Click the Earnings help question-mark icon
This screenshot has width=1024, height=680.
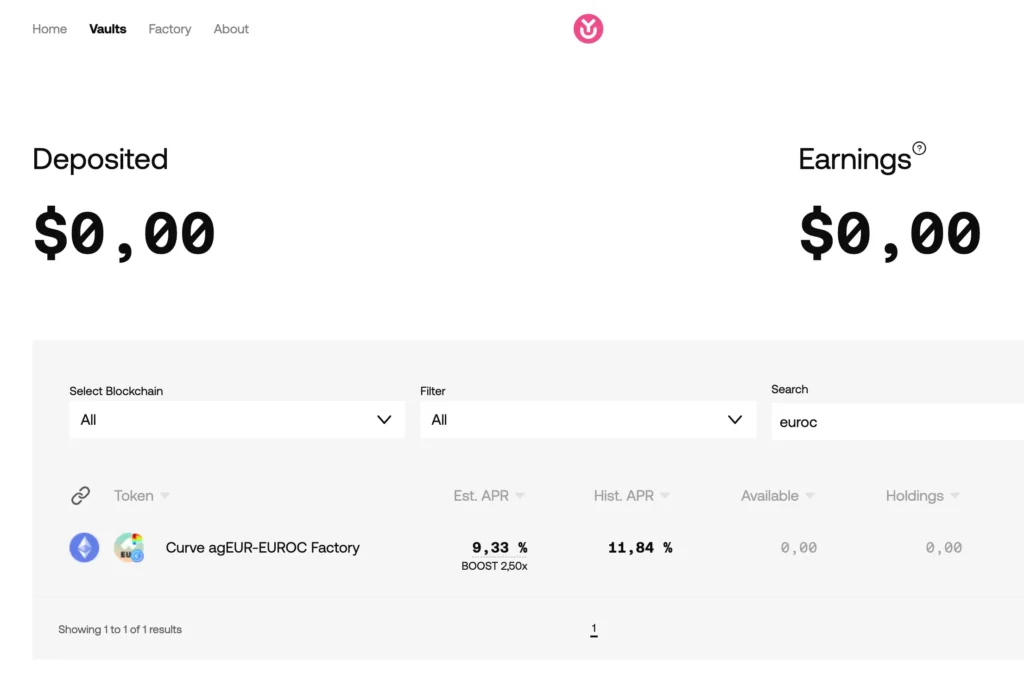(919, 148)
